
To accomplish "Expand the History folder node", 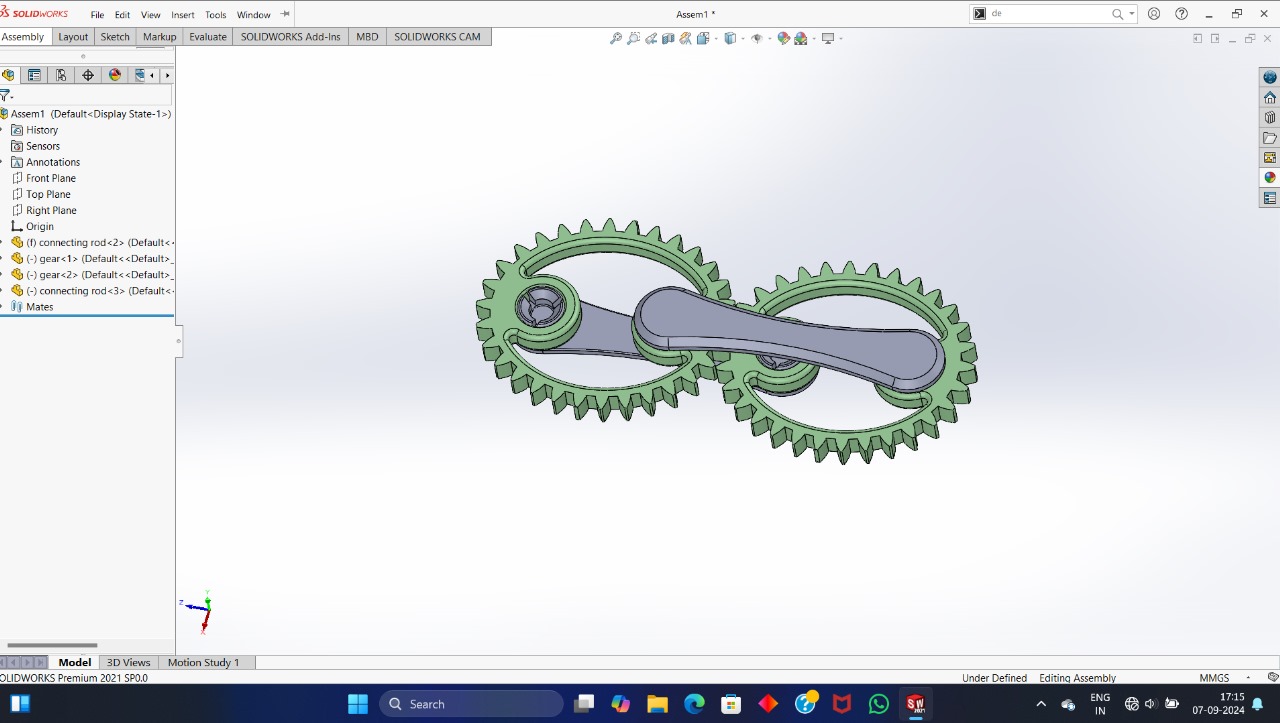I will click(2, 130).
